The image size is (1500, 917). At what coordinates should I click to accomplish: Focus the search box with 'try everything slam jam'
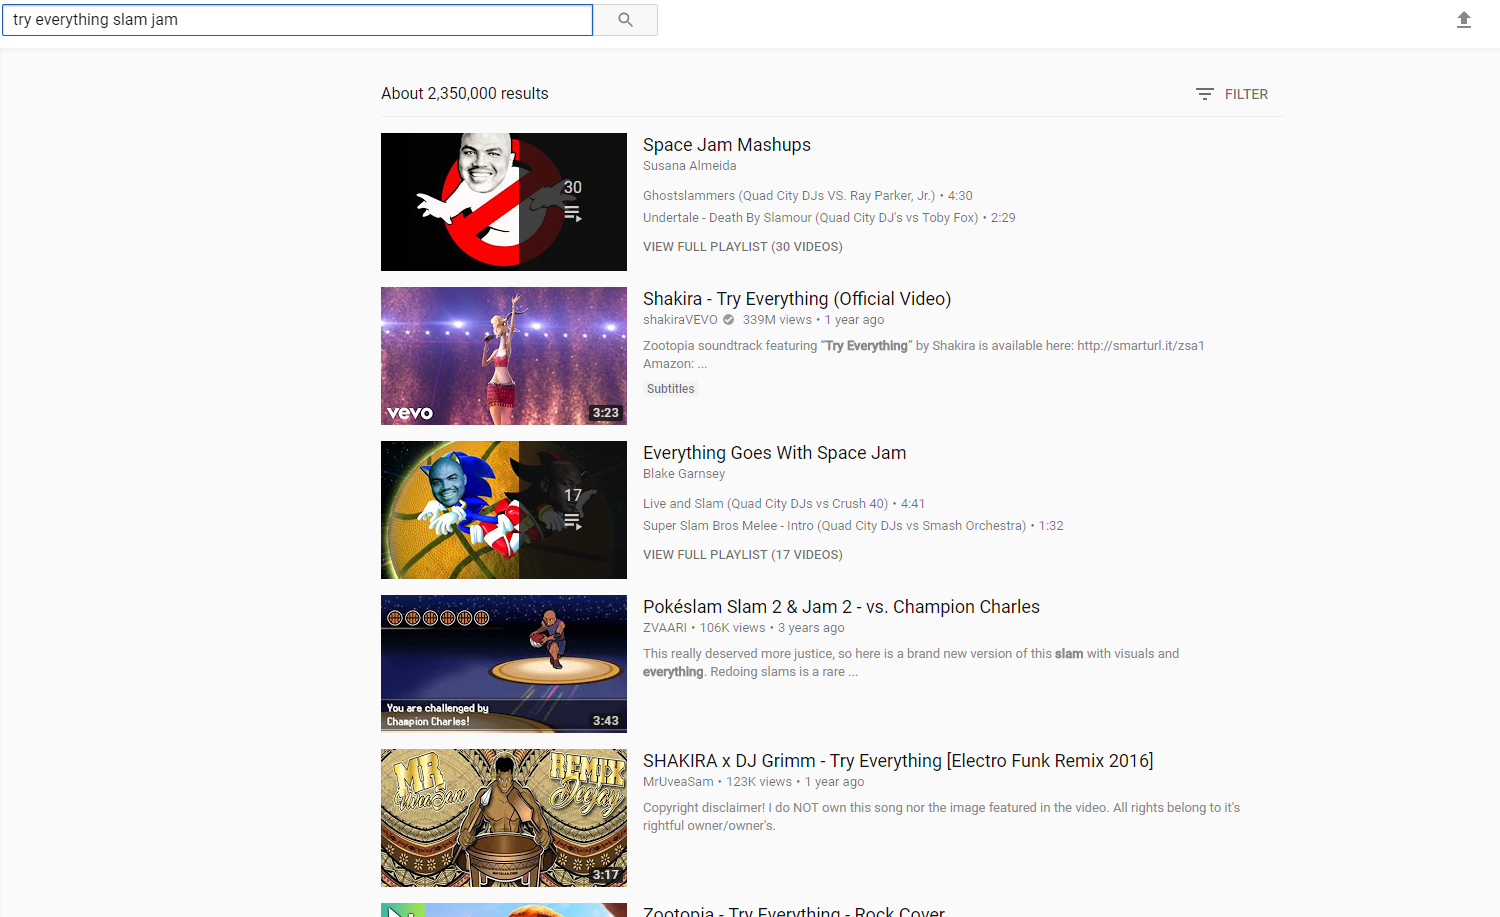pos(297,20)
